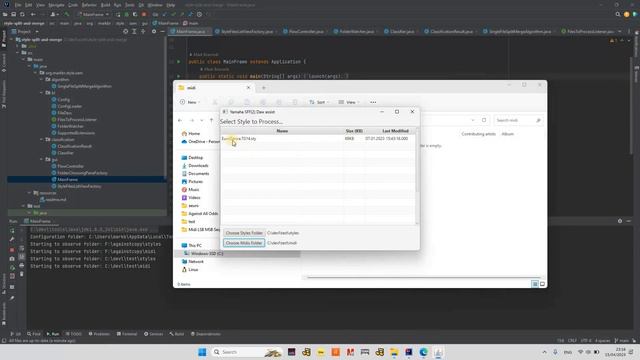The image size is (640, 360).
Task: Click IDE Back navigation arrow
Action: tap(33, 14)
